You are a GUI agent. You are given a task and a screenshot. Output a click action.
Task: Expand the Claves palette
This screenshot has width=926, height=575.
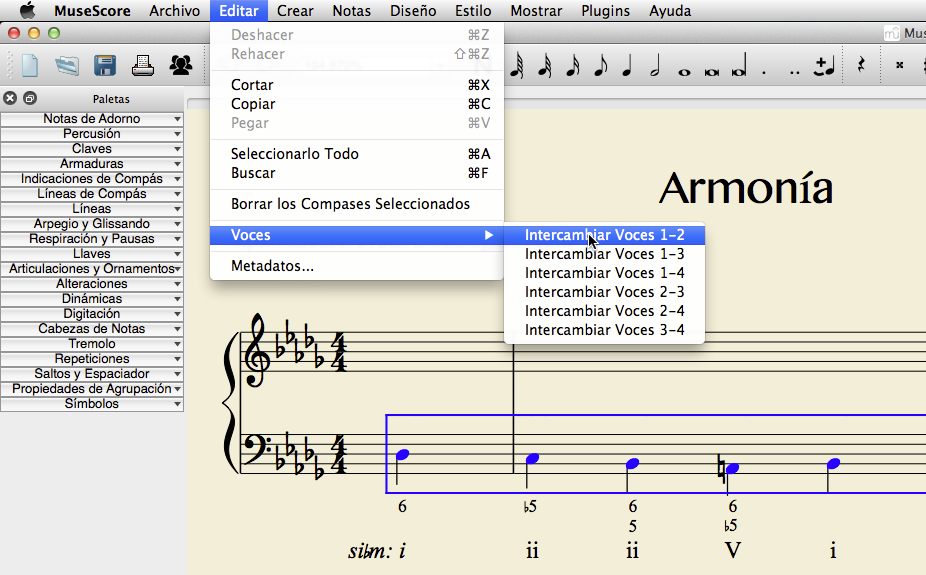pos(92,149)
